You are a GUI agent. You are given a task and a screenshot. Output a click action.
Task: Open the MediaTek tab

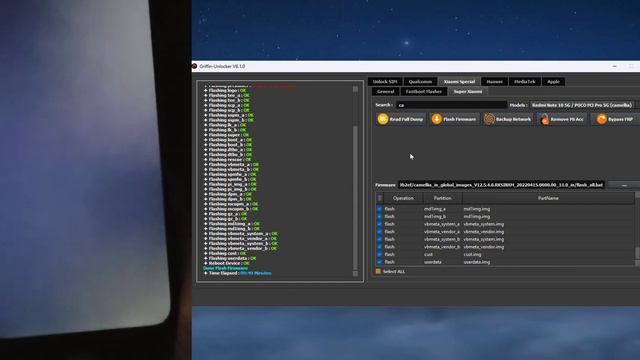[524, 82]
